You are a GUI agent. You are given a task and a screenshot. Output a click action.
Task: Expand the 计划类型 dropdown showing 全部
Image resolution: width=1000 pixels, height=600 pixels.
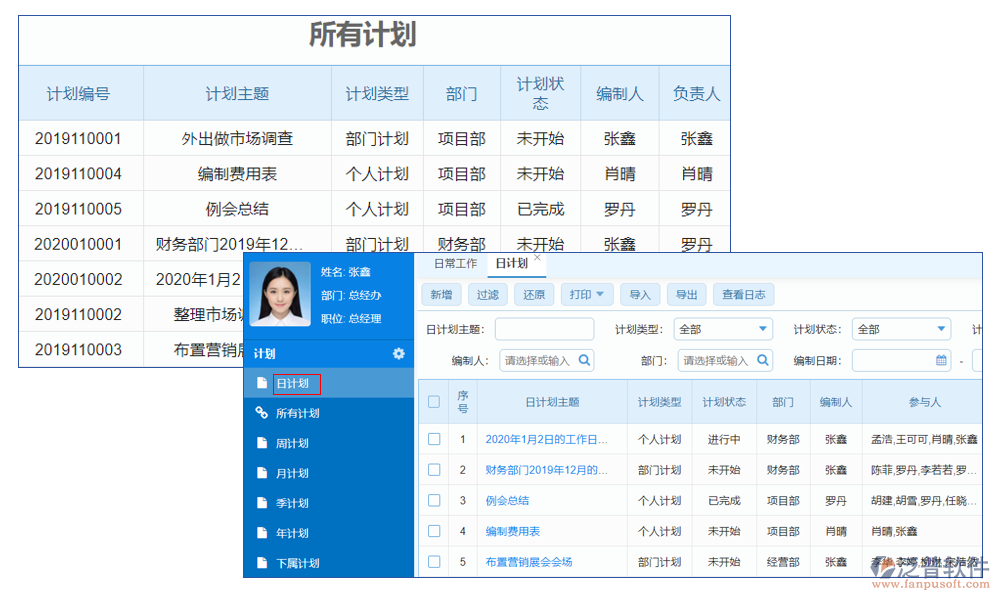click(x=760, y=328)
